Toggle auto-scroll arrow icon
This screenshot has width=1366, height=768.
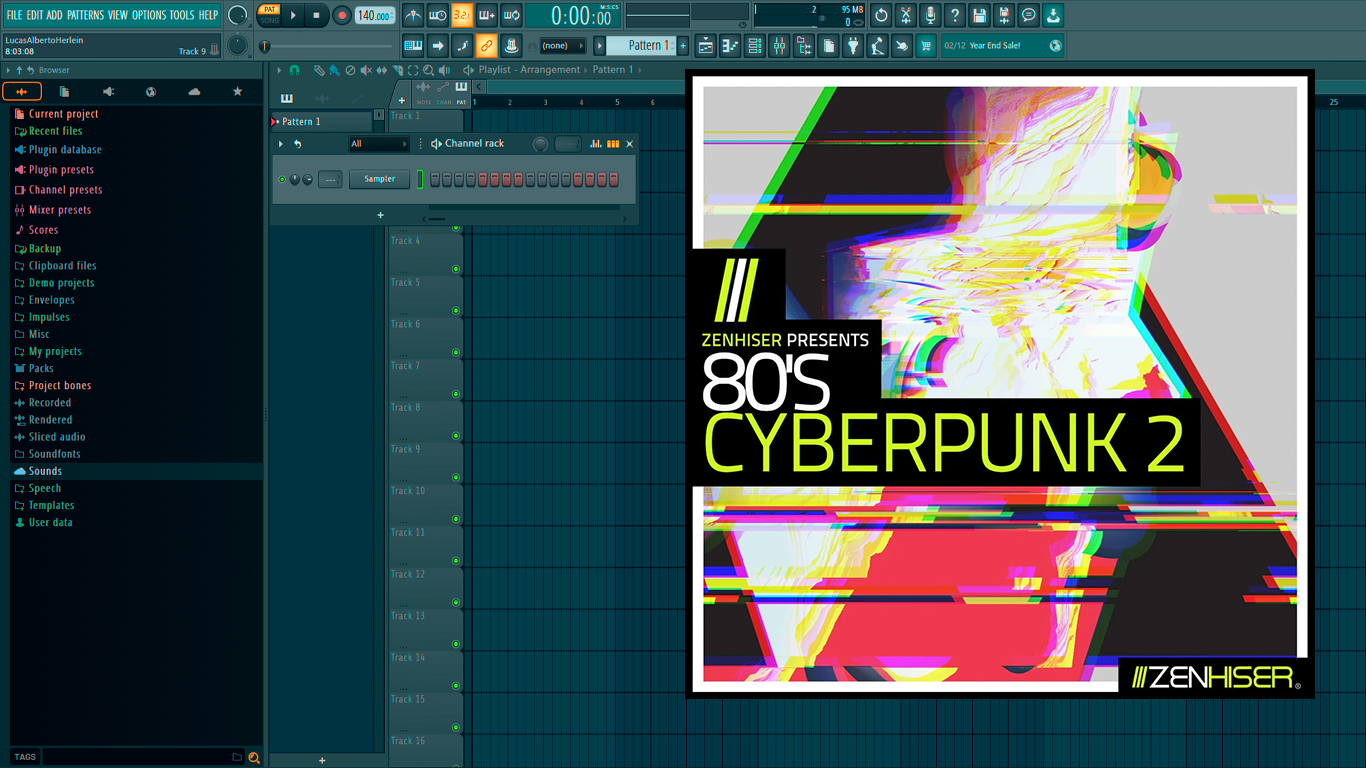(438, 45)
